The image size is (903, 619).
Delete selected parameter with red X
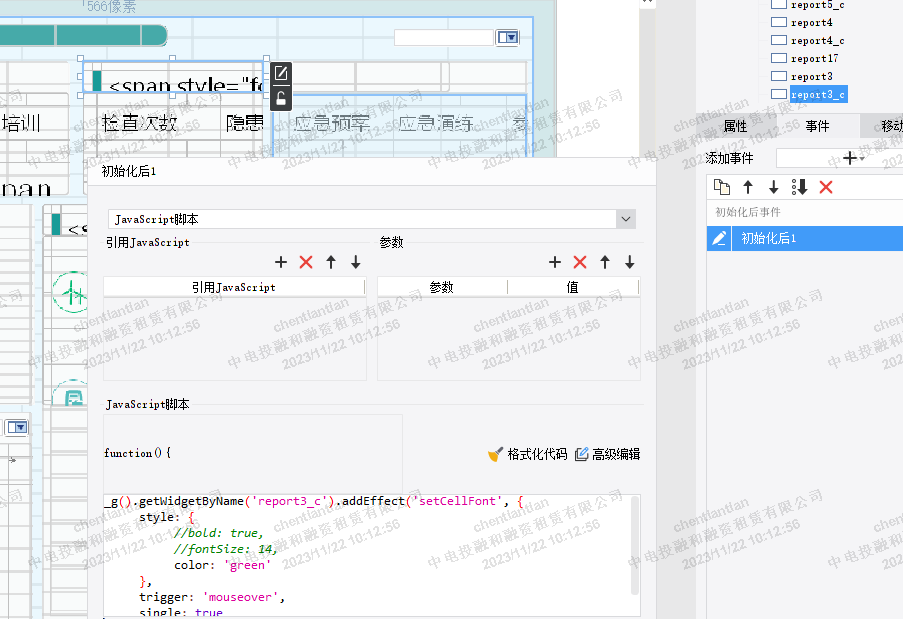point(580,263)
